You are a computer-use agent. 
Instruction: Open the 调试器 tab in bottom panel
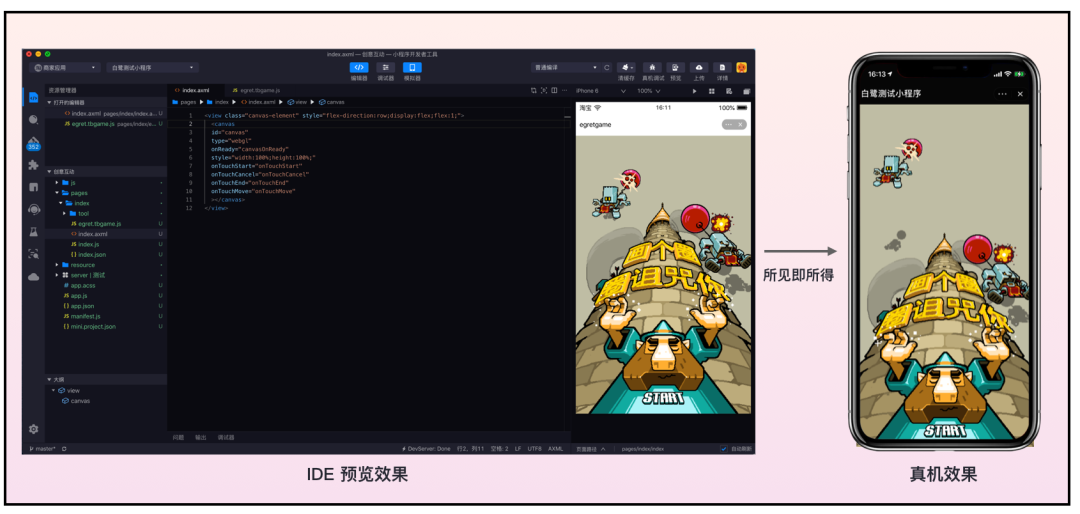coord(226,438)
